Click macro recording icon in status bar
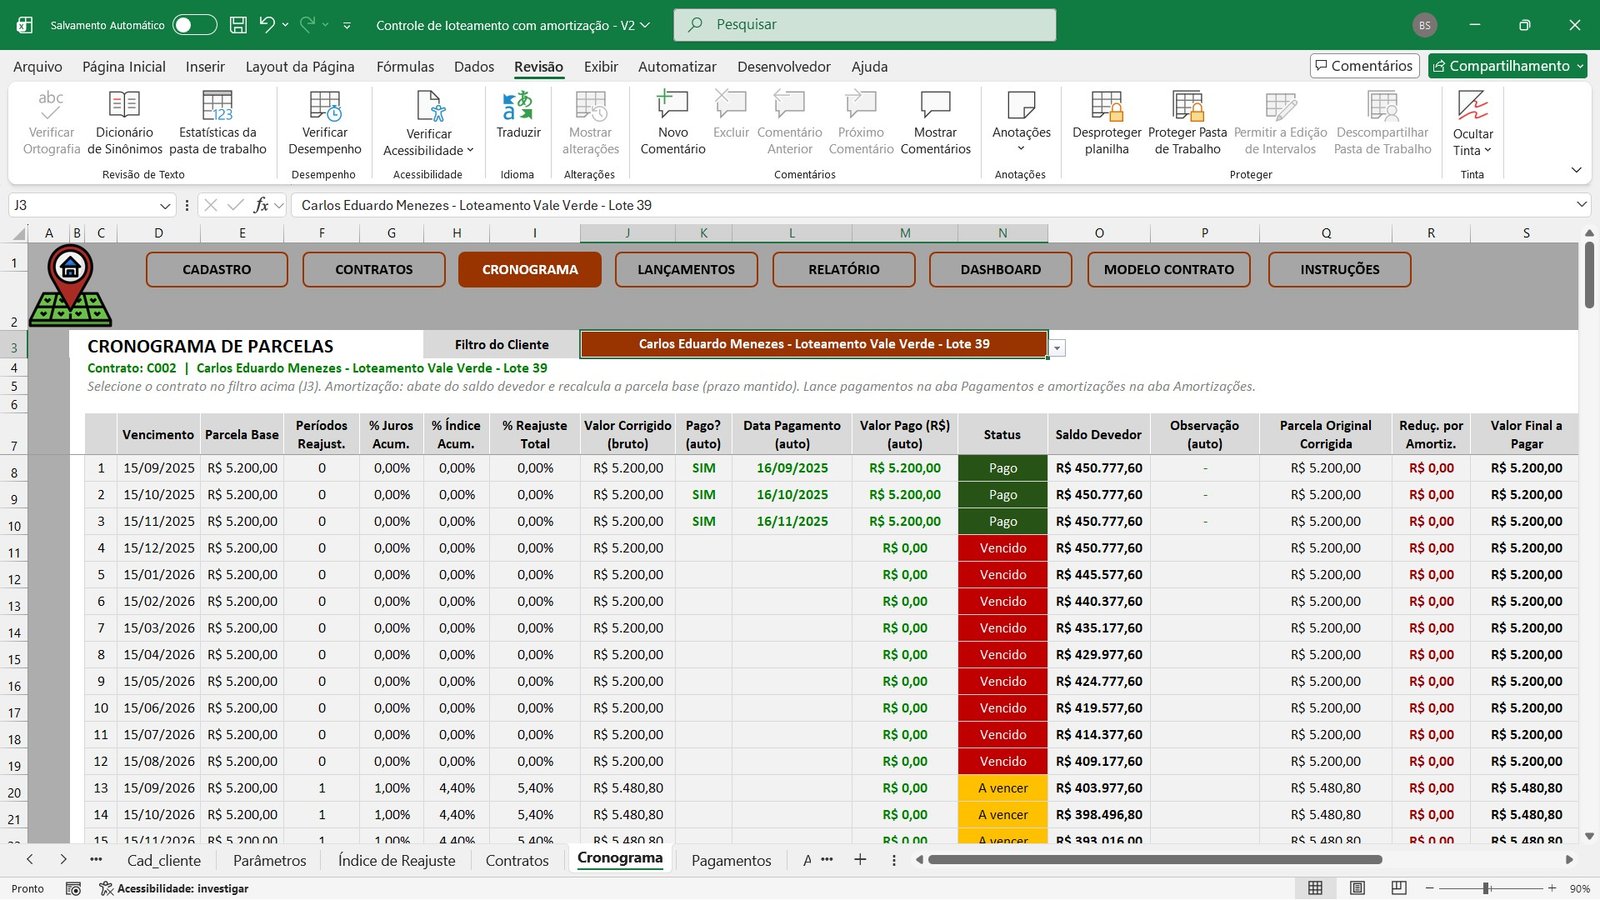 point(73,888)
